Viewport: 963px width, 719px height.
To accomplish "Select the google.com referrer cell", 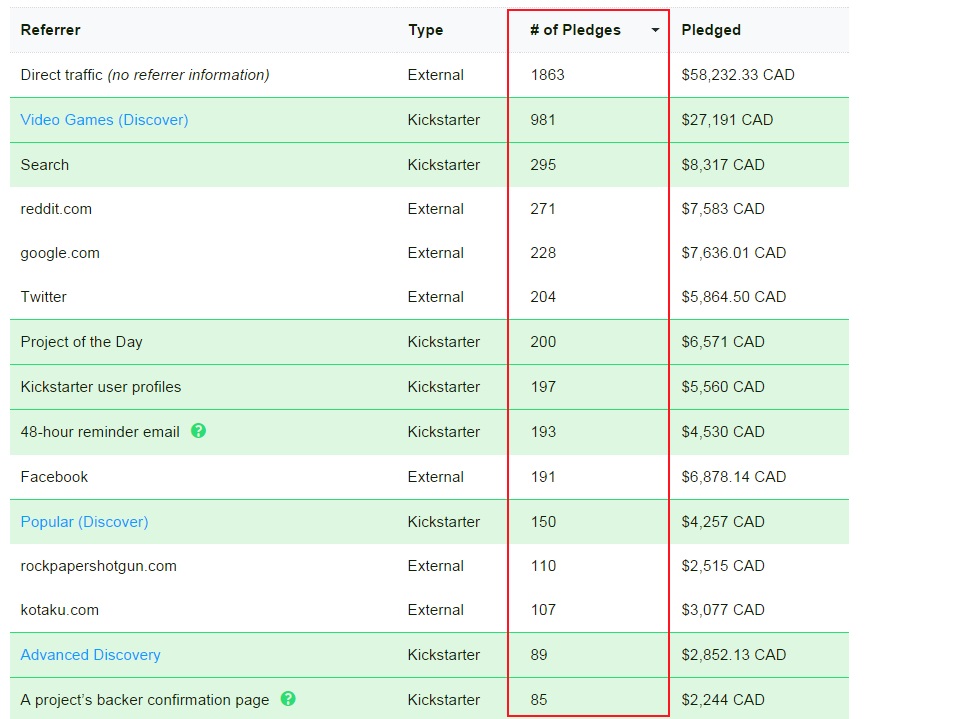I will (60, 254).
